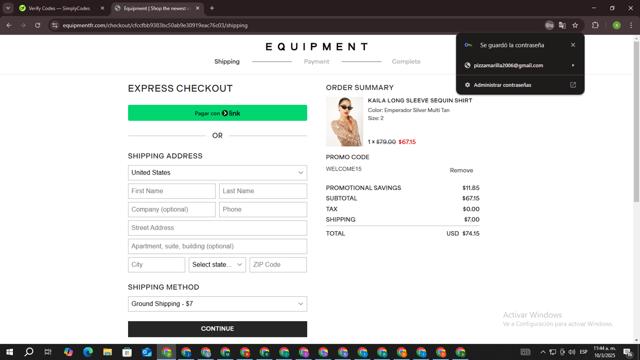The image size is (640, 360).
Task: Click the CONTINUE button
Action: [x=218, y=329]
